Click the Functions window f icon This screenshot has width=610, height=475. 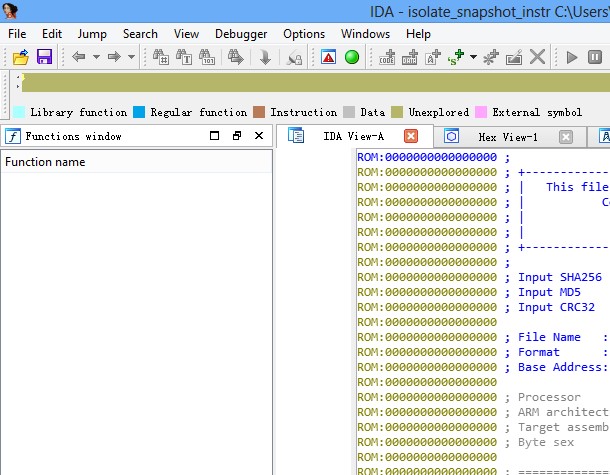(13, 136)
